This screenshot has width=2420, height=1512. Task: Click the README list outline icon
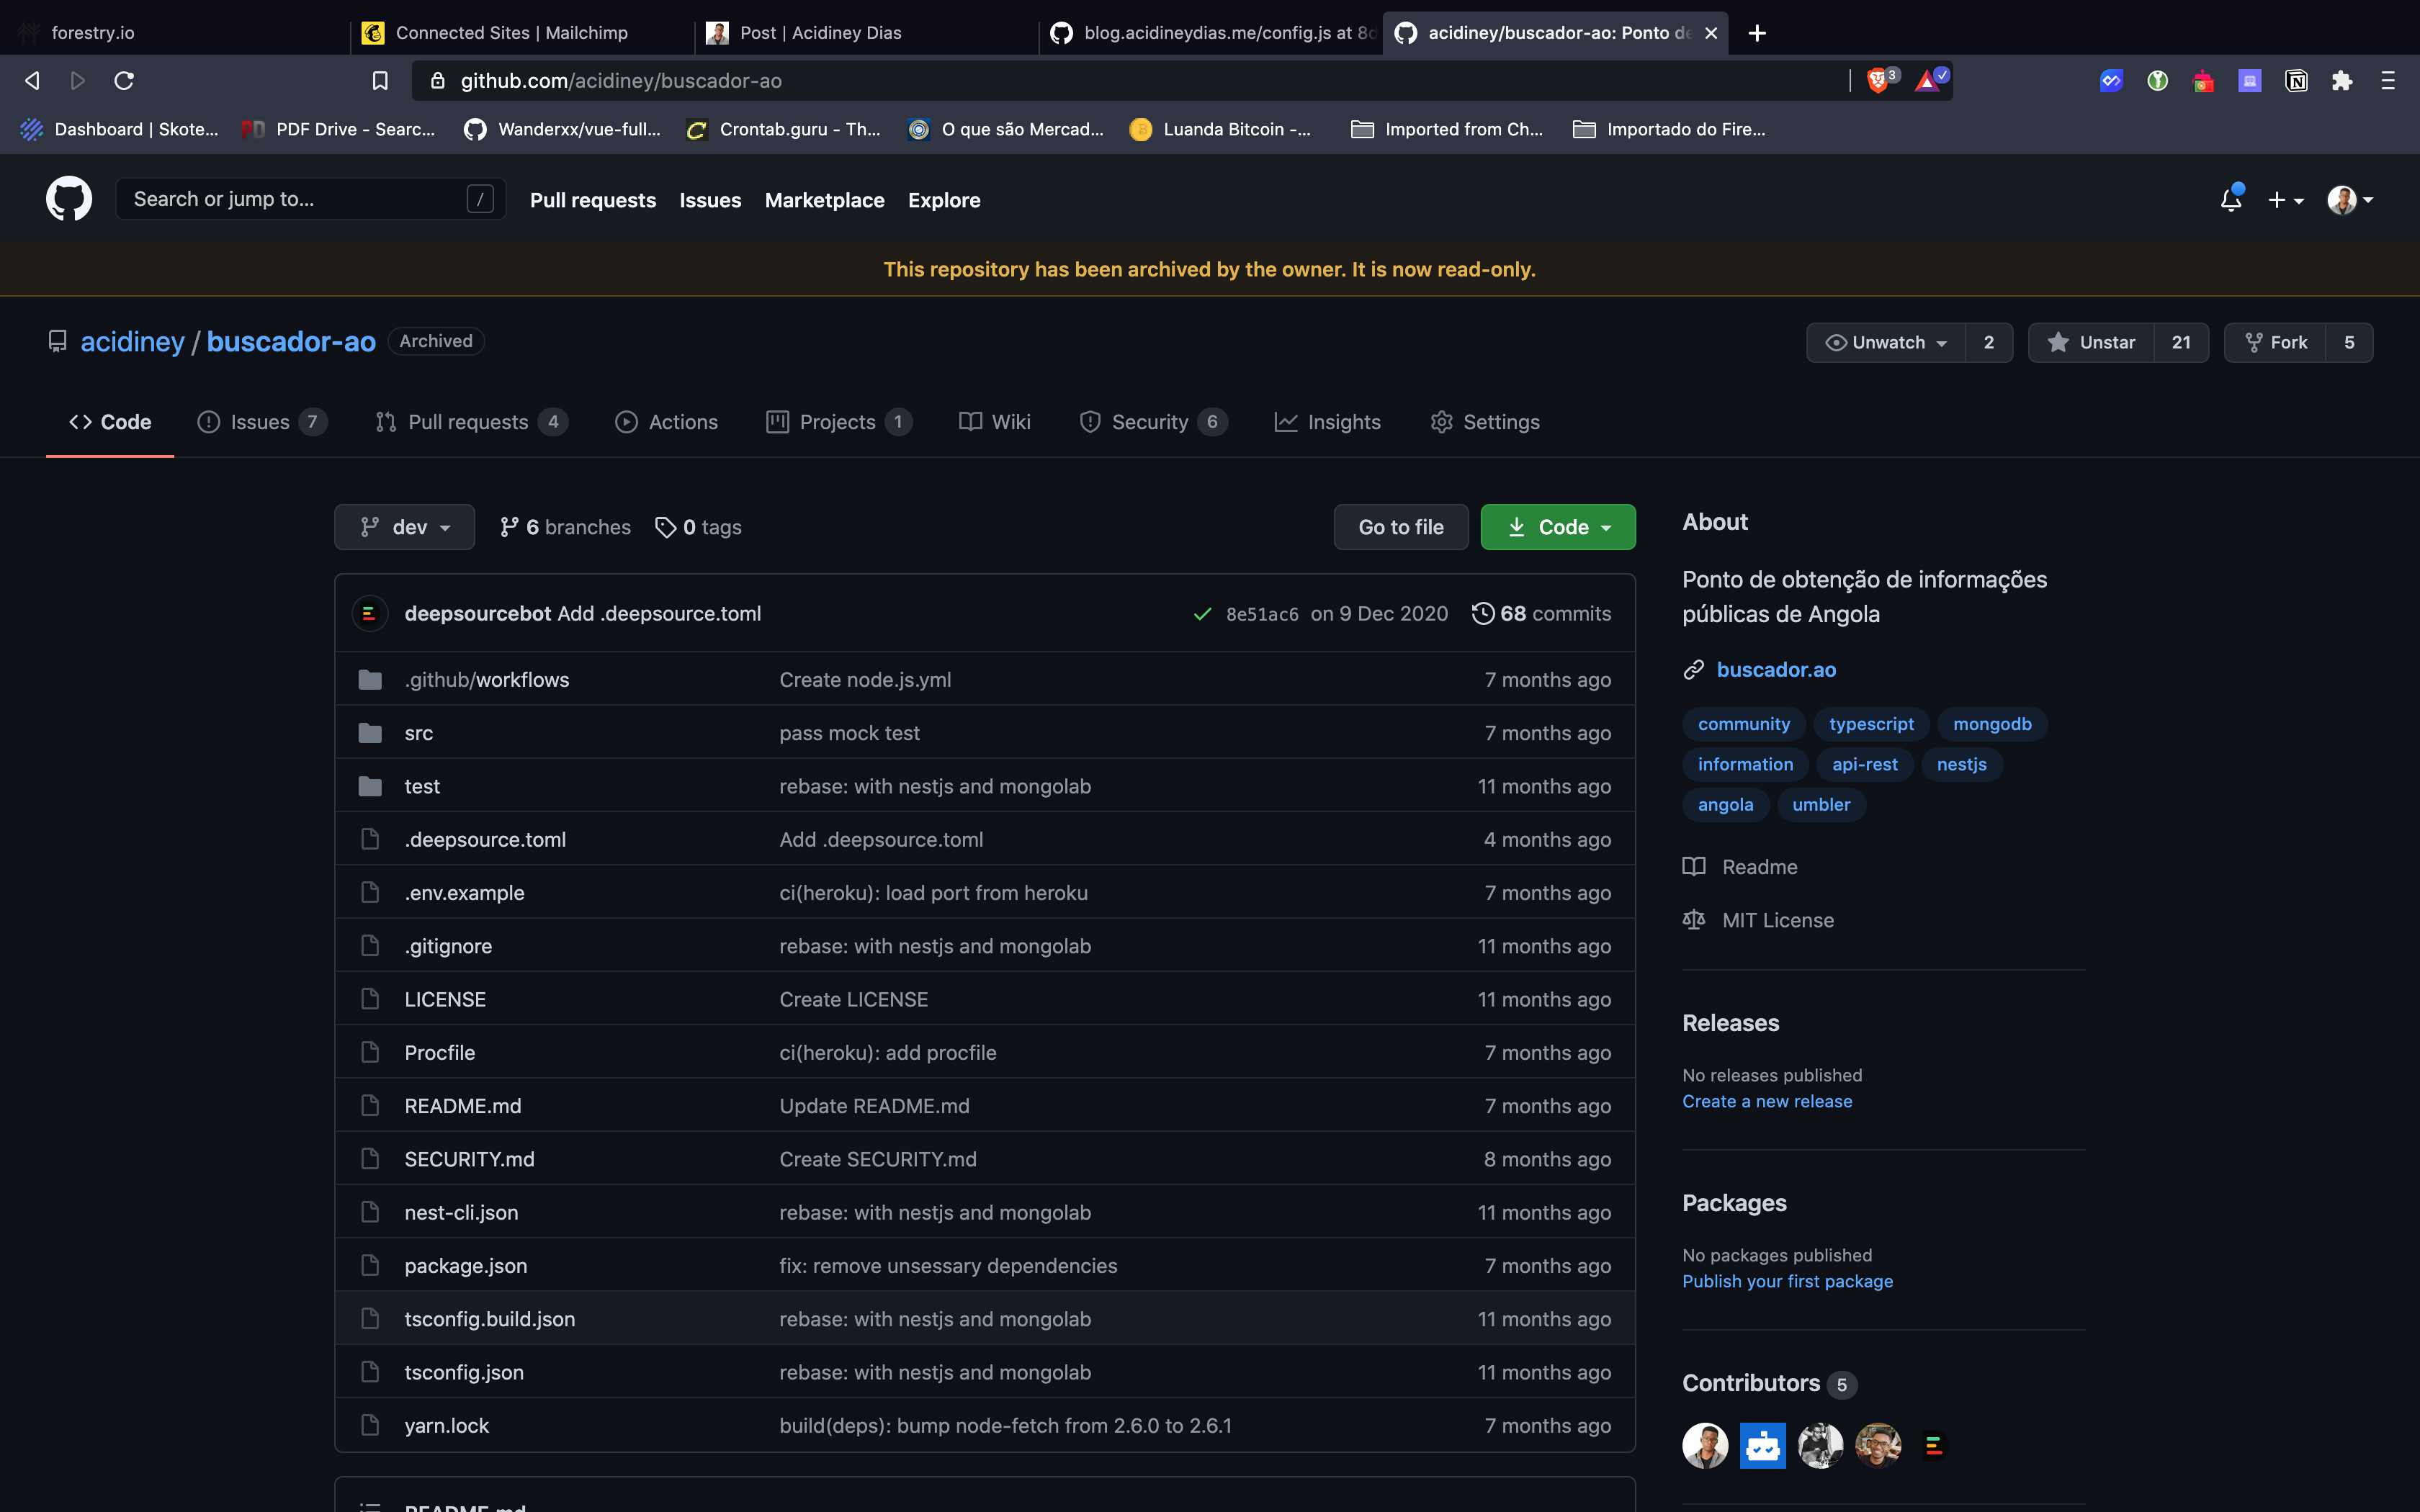click(370, 1506)
